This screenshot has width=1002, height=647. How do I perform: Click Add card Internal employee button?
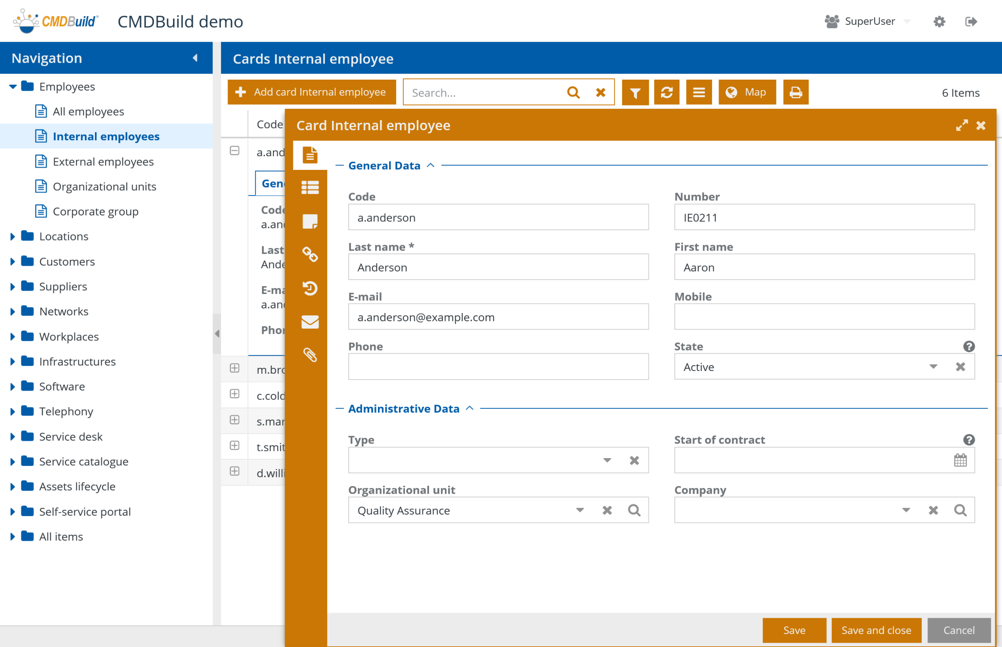point(312,93)
